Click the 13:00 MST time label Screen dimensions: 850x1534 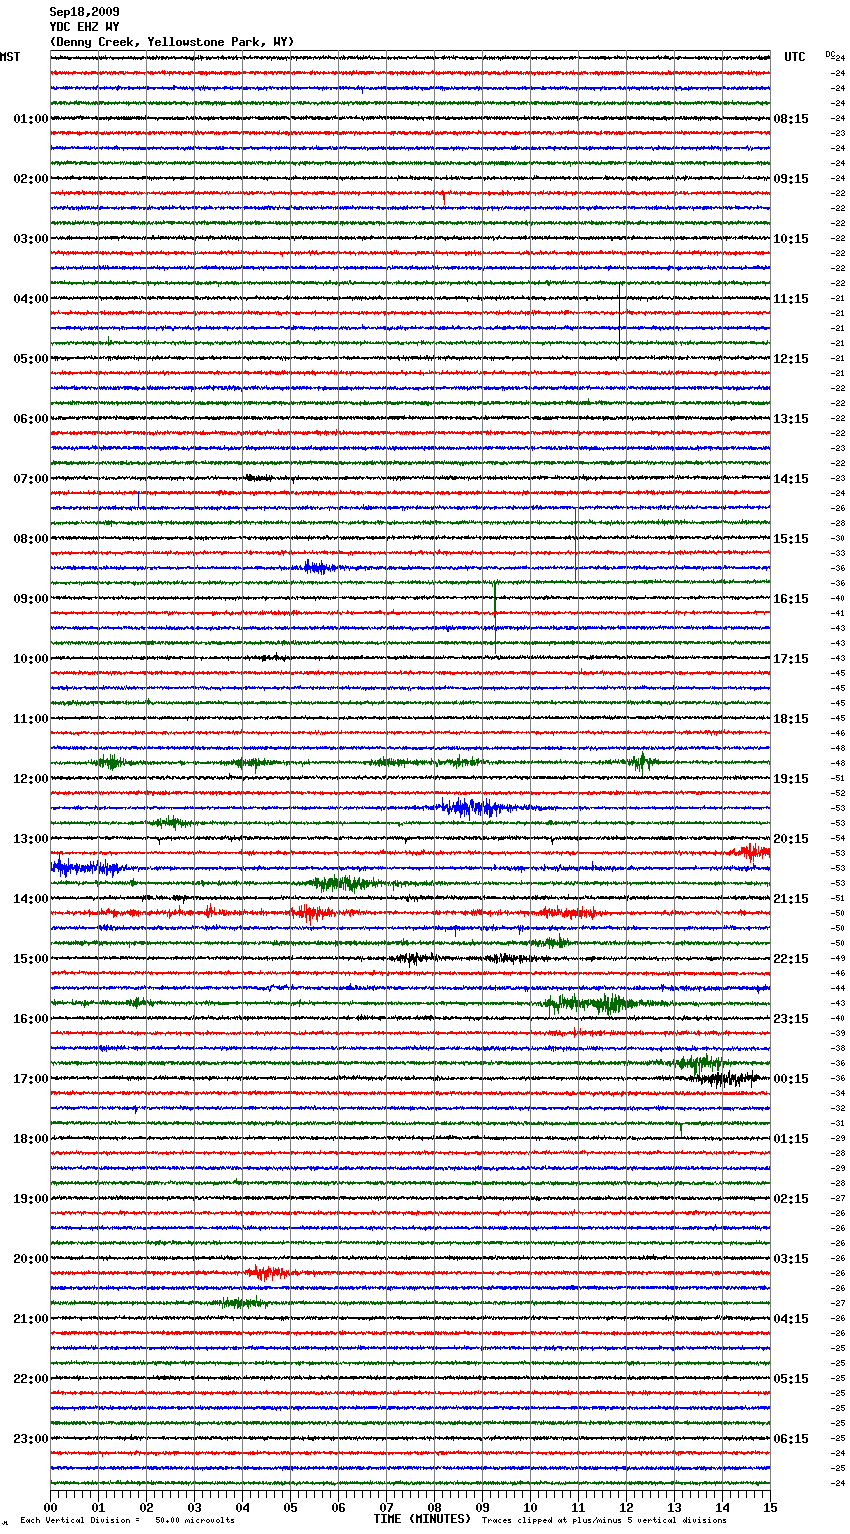click(x=31, y=839)
